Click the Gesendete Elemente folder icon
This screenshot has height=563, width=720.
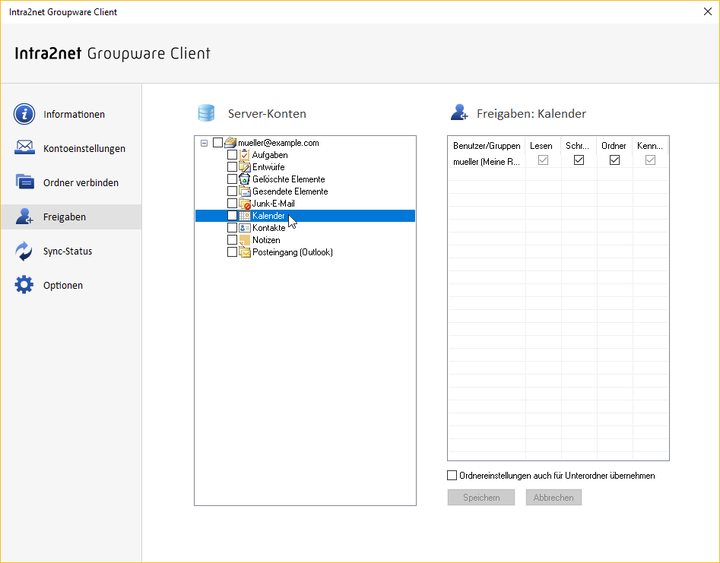point(245,191)
